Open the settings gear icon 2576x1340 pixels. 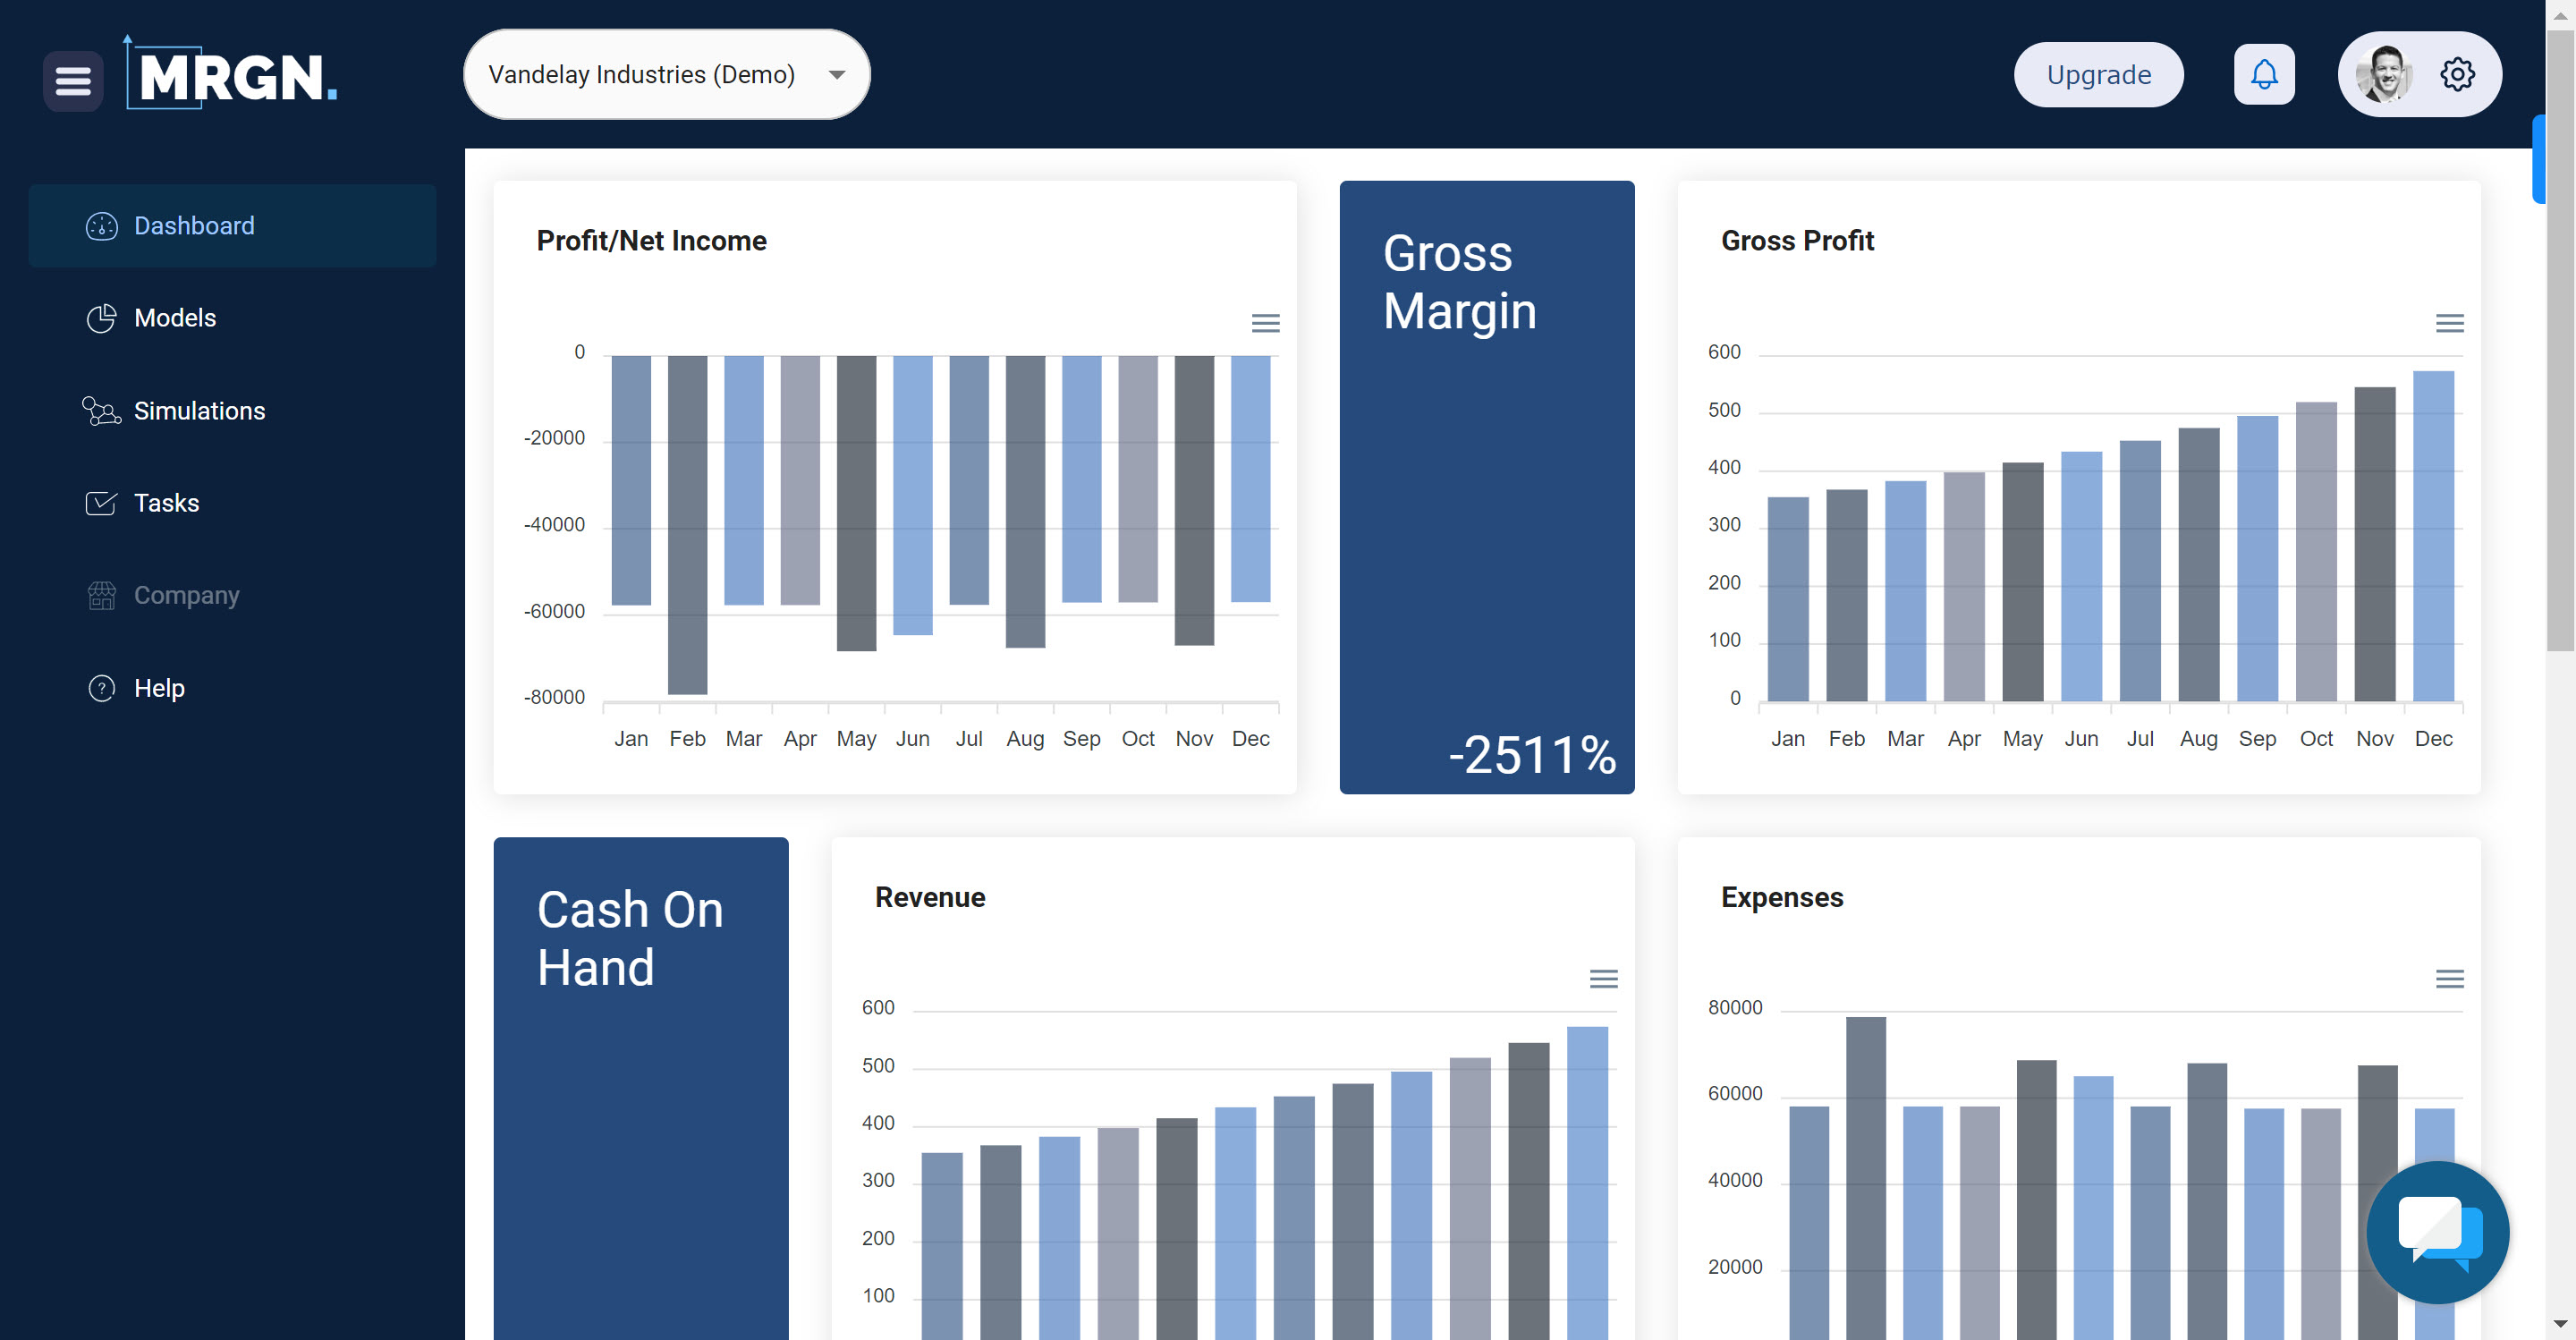[x=2456, y=75]
